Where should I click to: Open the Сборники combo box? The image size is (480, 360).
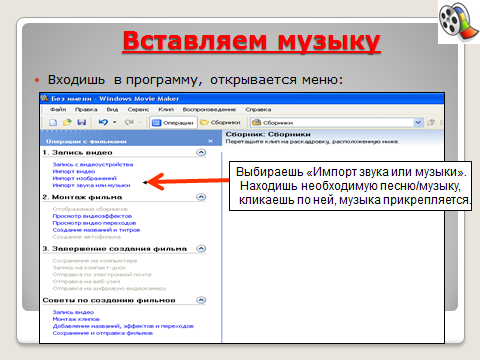[x=337, y=123]
